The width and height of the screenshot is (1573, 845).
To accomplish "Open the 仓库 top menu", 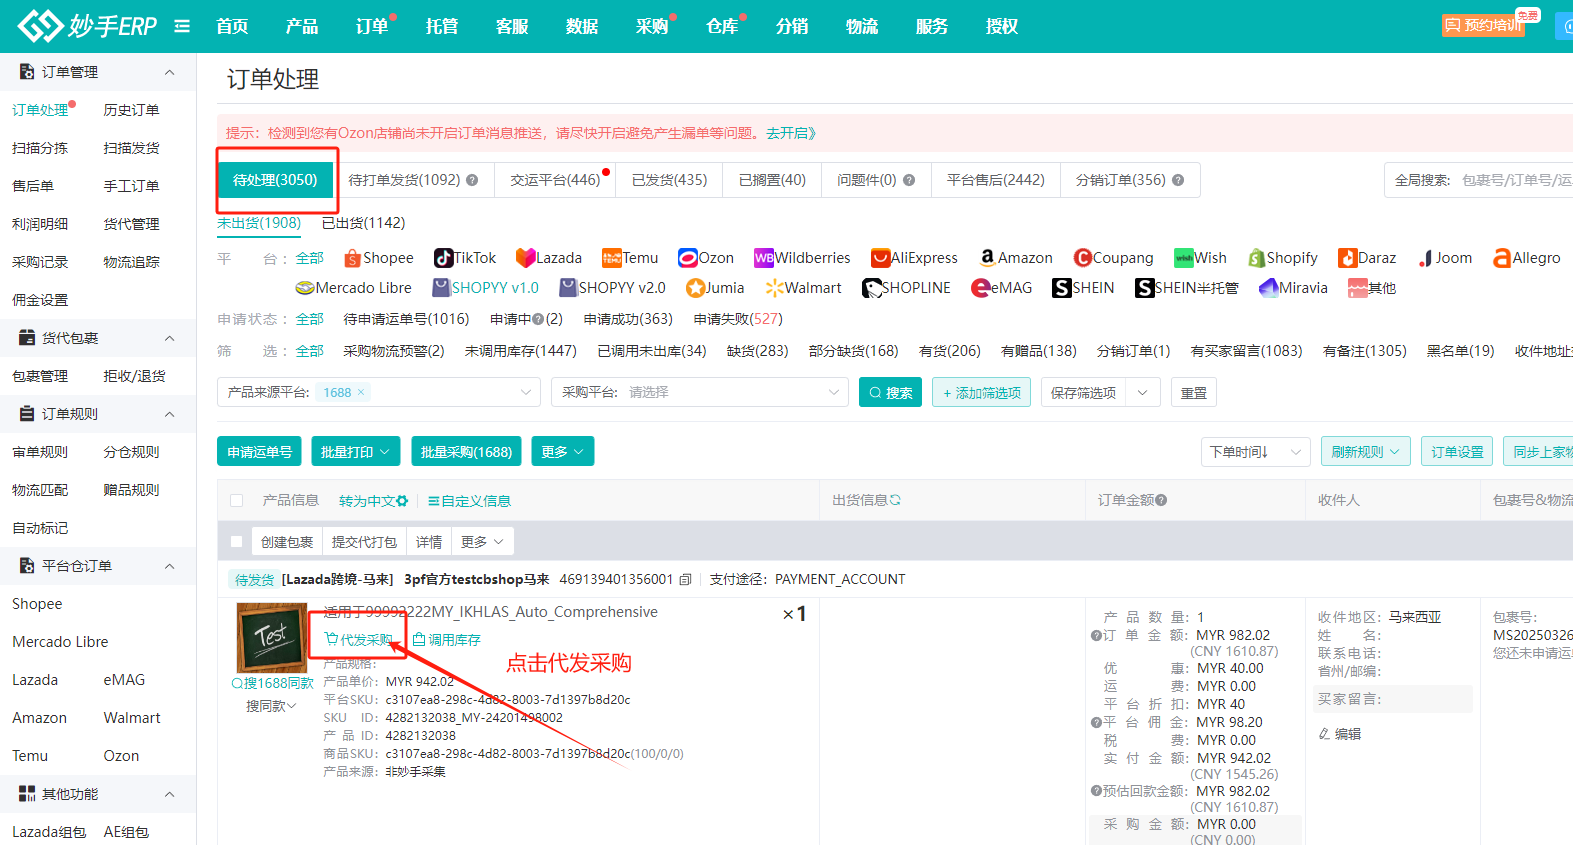I will [x=721, y=26].
